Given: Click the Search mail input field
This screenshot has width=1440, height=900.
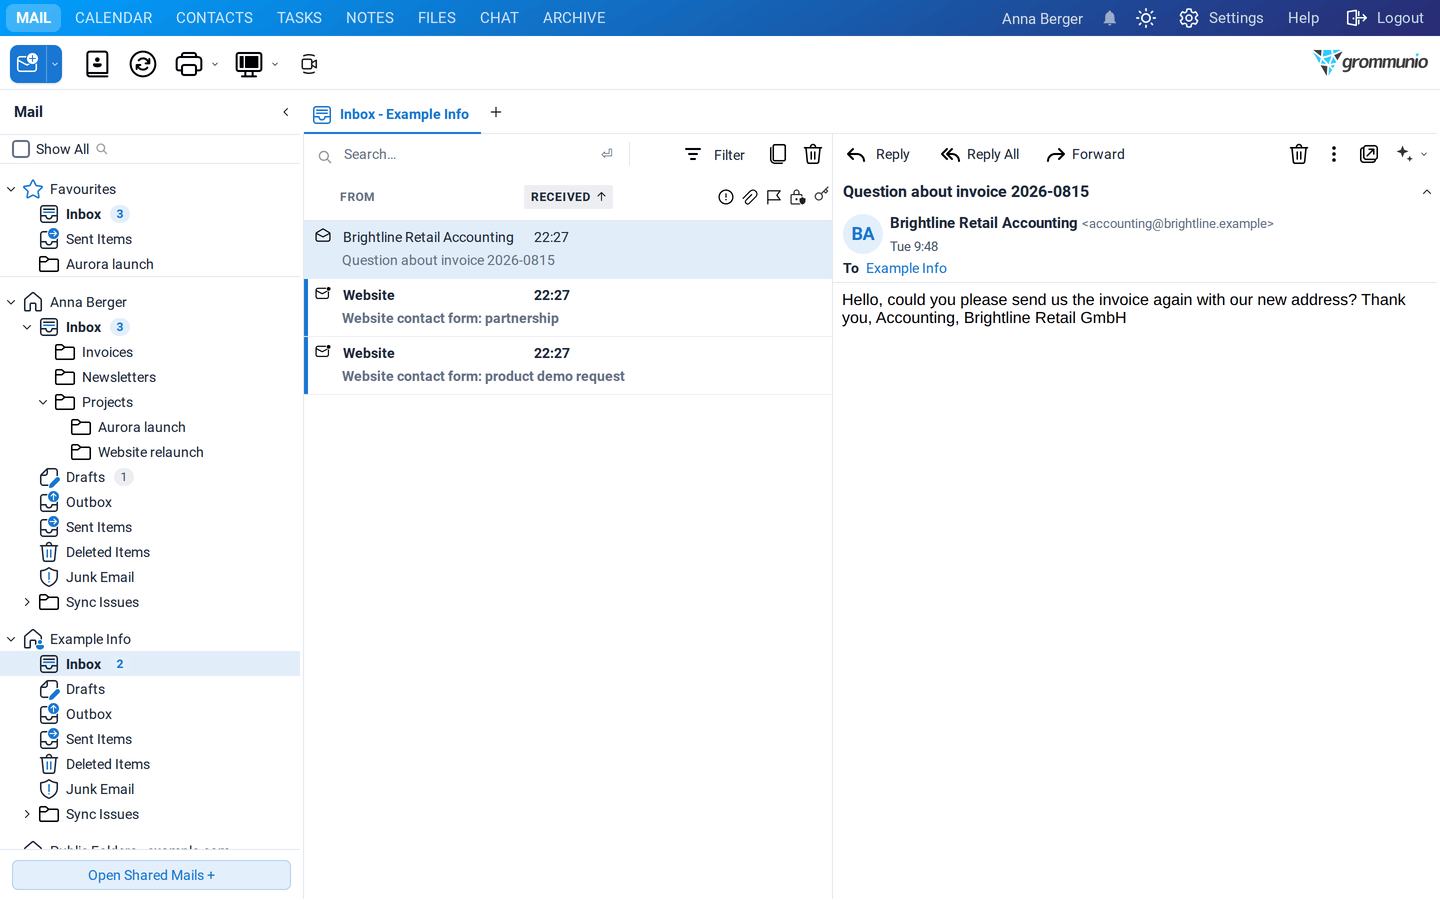Looking at the screenshot, I should (468, 154).
